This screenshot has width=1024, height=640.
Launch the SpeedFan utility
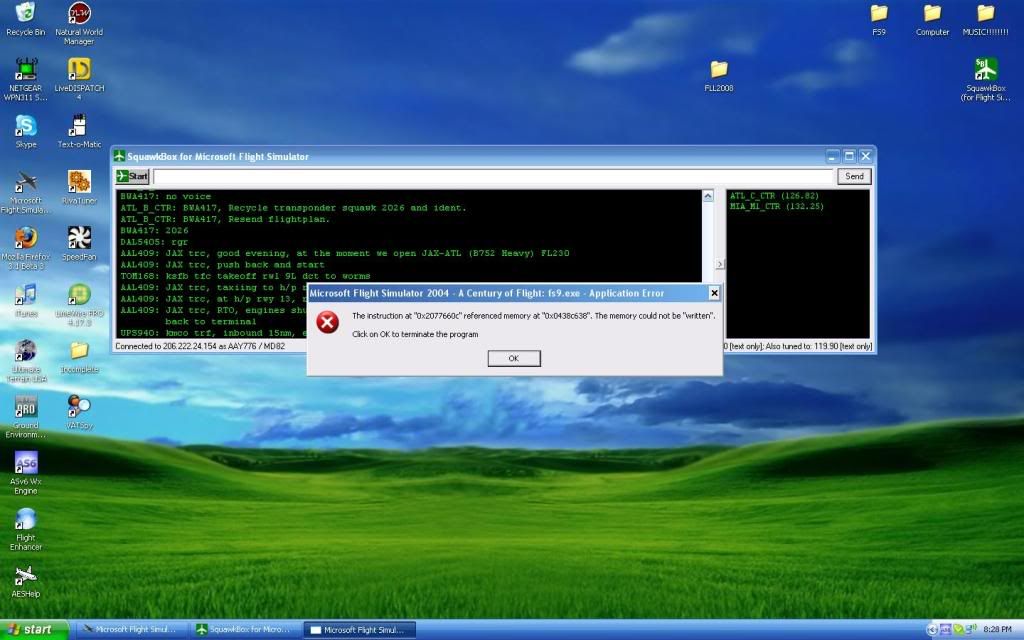click(x=79, y=240)
